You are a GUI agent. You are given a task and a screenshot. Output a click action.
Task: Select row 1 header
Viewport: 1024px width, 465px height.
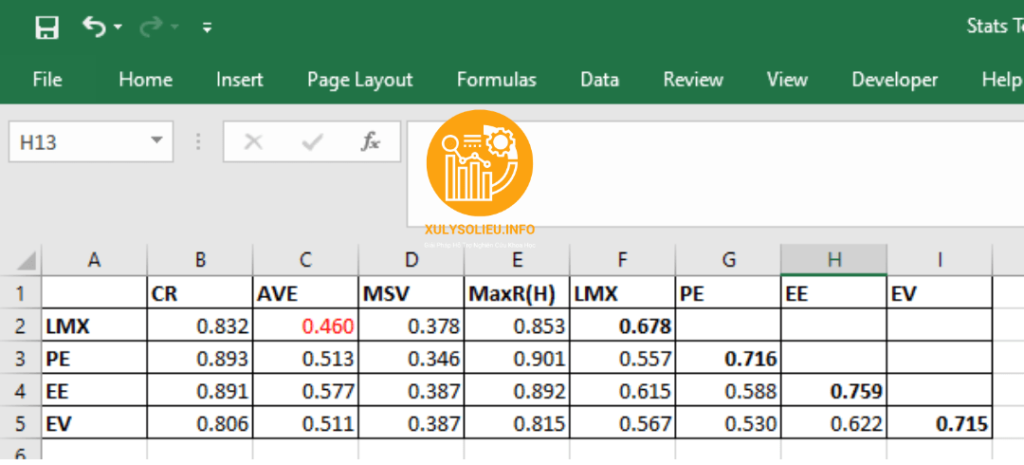click(x=21, y=293)
